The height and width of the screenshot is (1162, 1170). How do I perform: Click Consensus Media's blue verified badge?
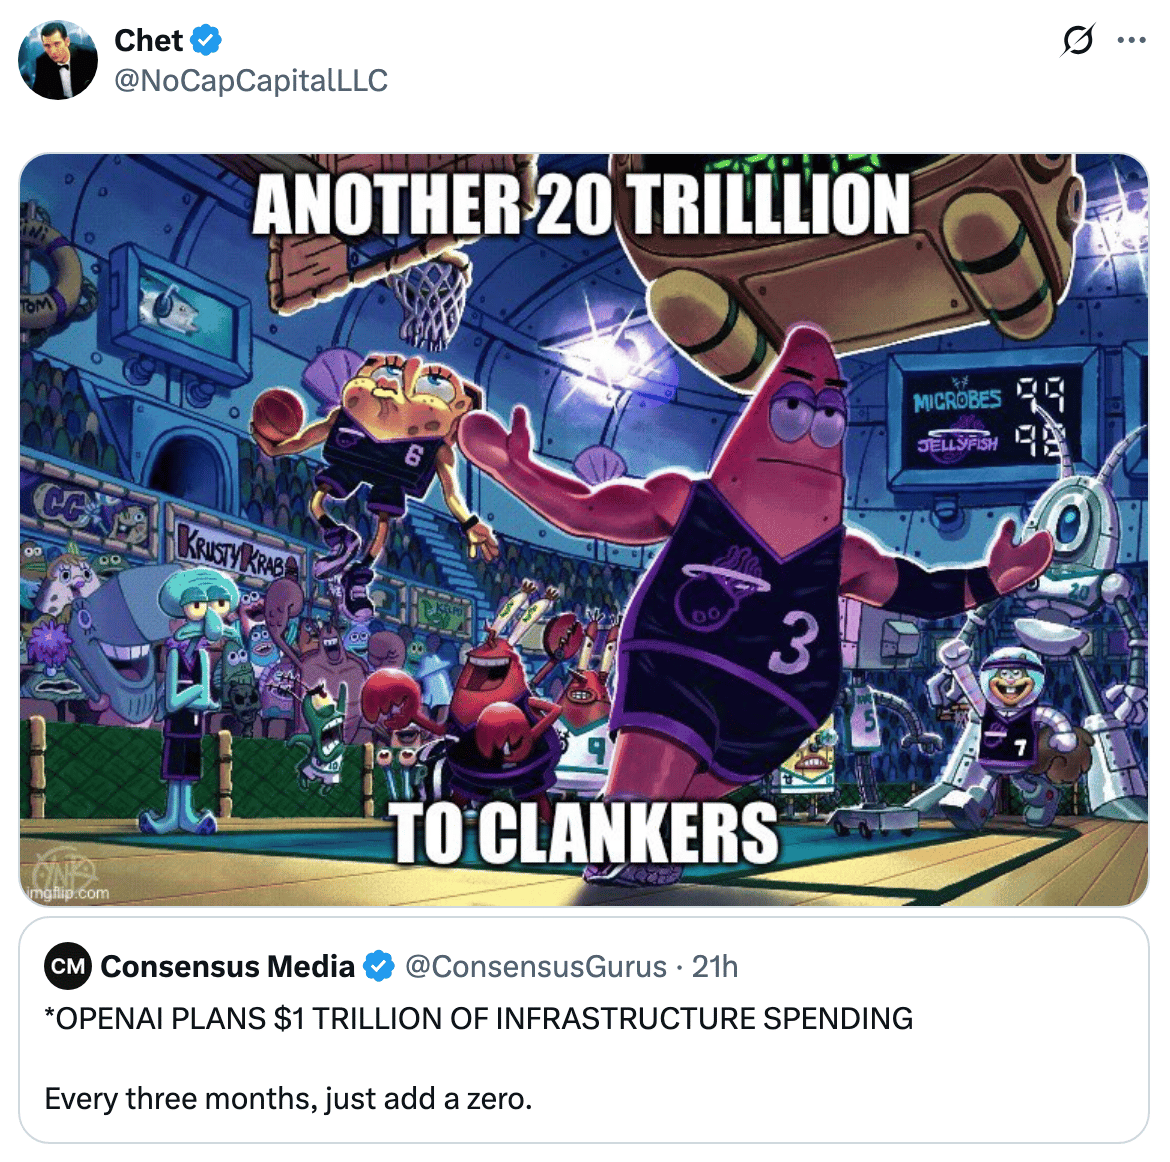[379, 966]
